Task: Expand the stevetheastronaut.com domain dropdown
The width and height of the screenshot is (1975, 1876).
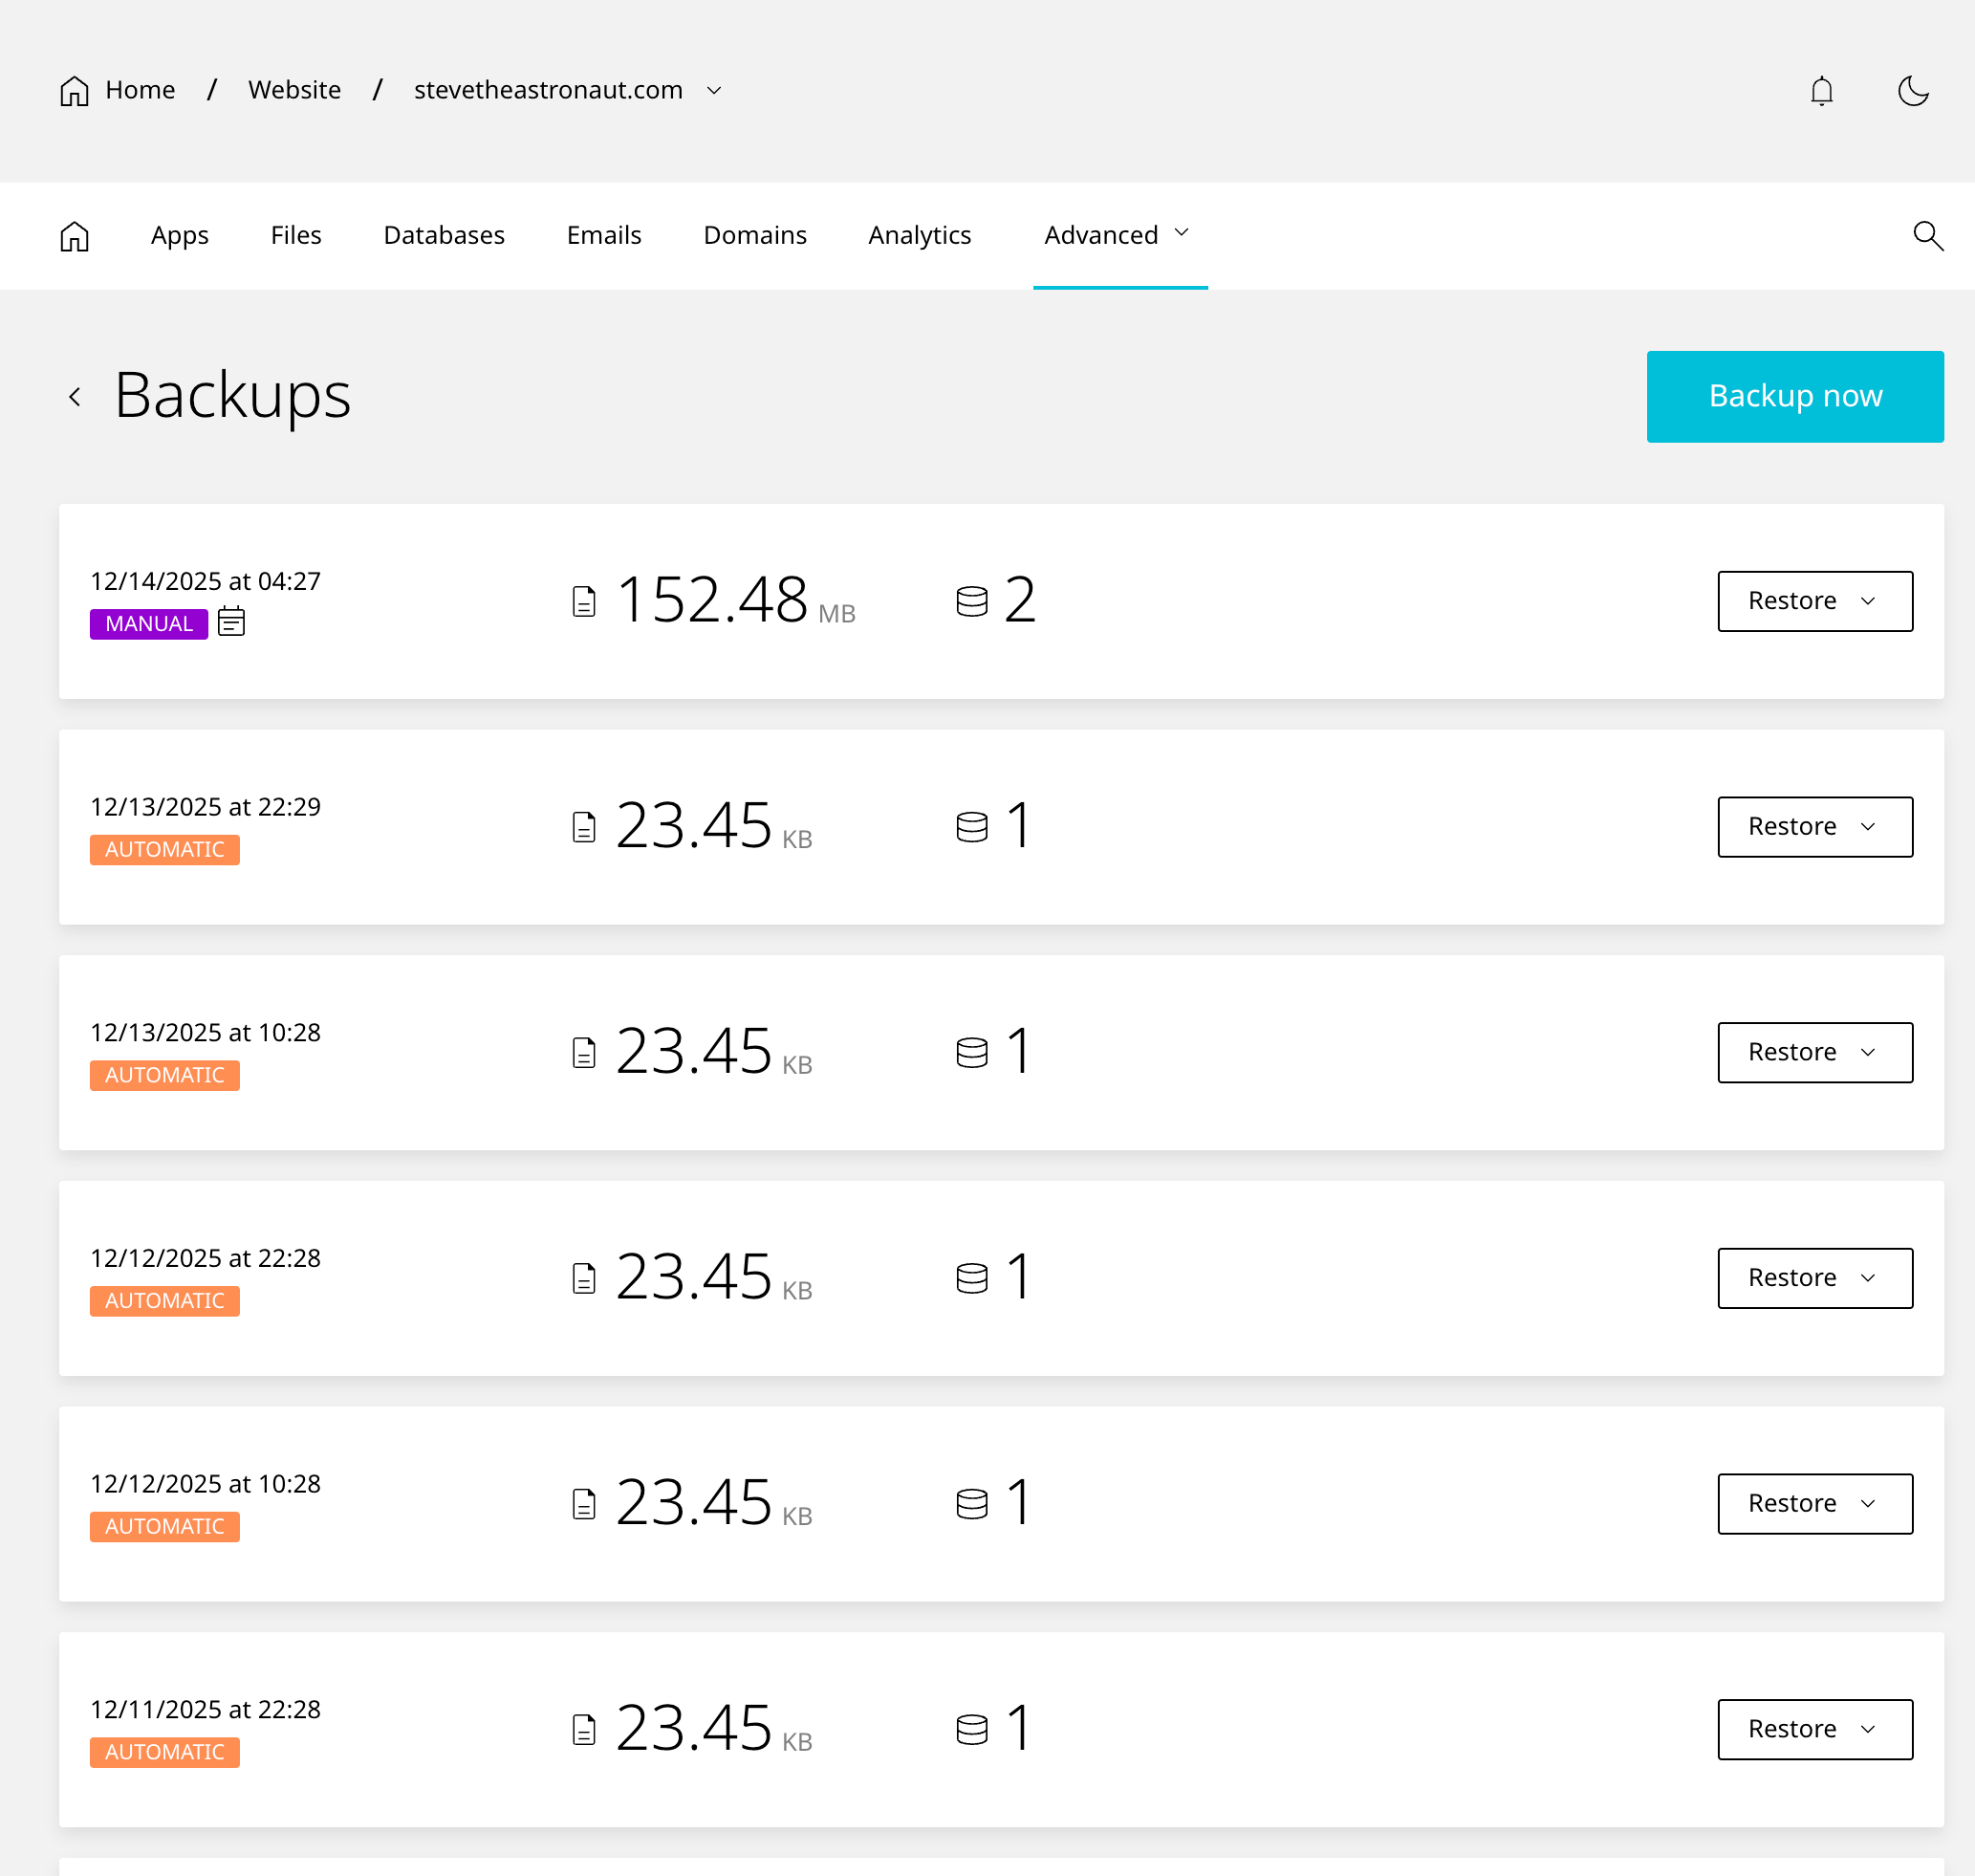Action: coord(714,91)
